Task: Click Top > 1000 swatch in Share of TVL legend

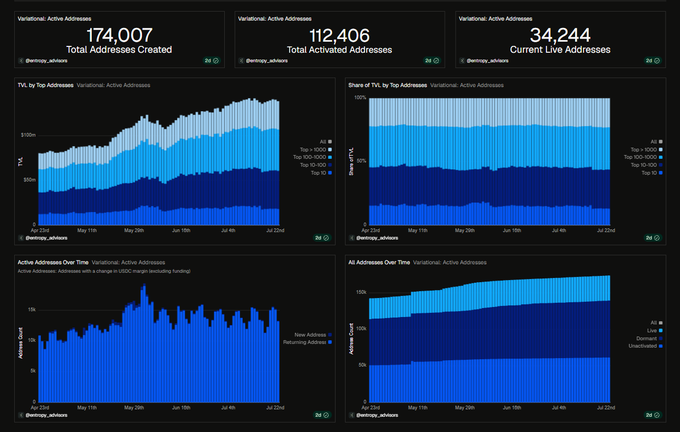Action: pos(661,150)
